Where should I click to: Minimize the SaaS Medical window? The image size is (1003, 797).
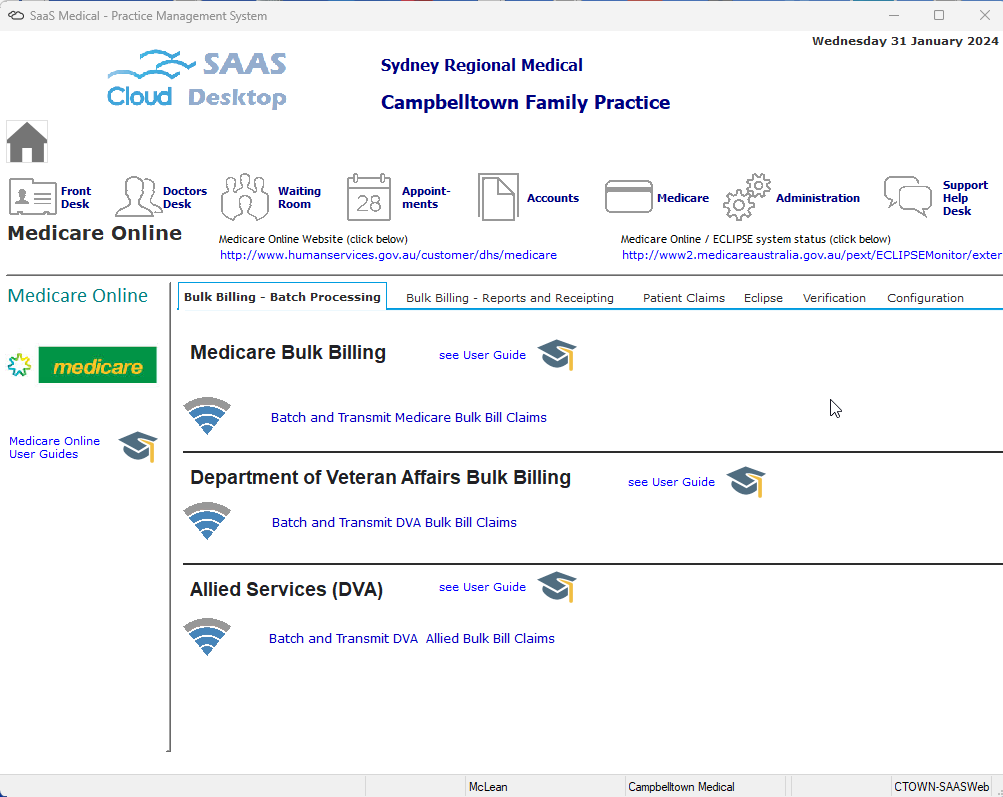pos(894,15)
